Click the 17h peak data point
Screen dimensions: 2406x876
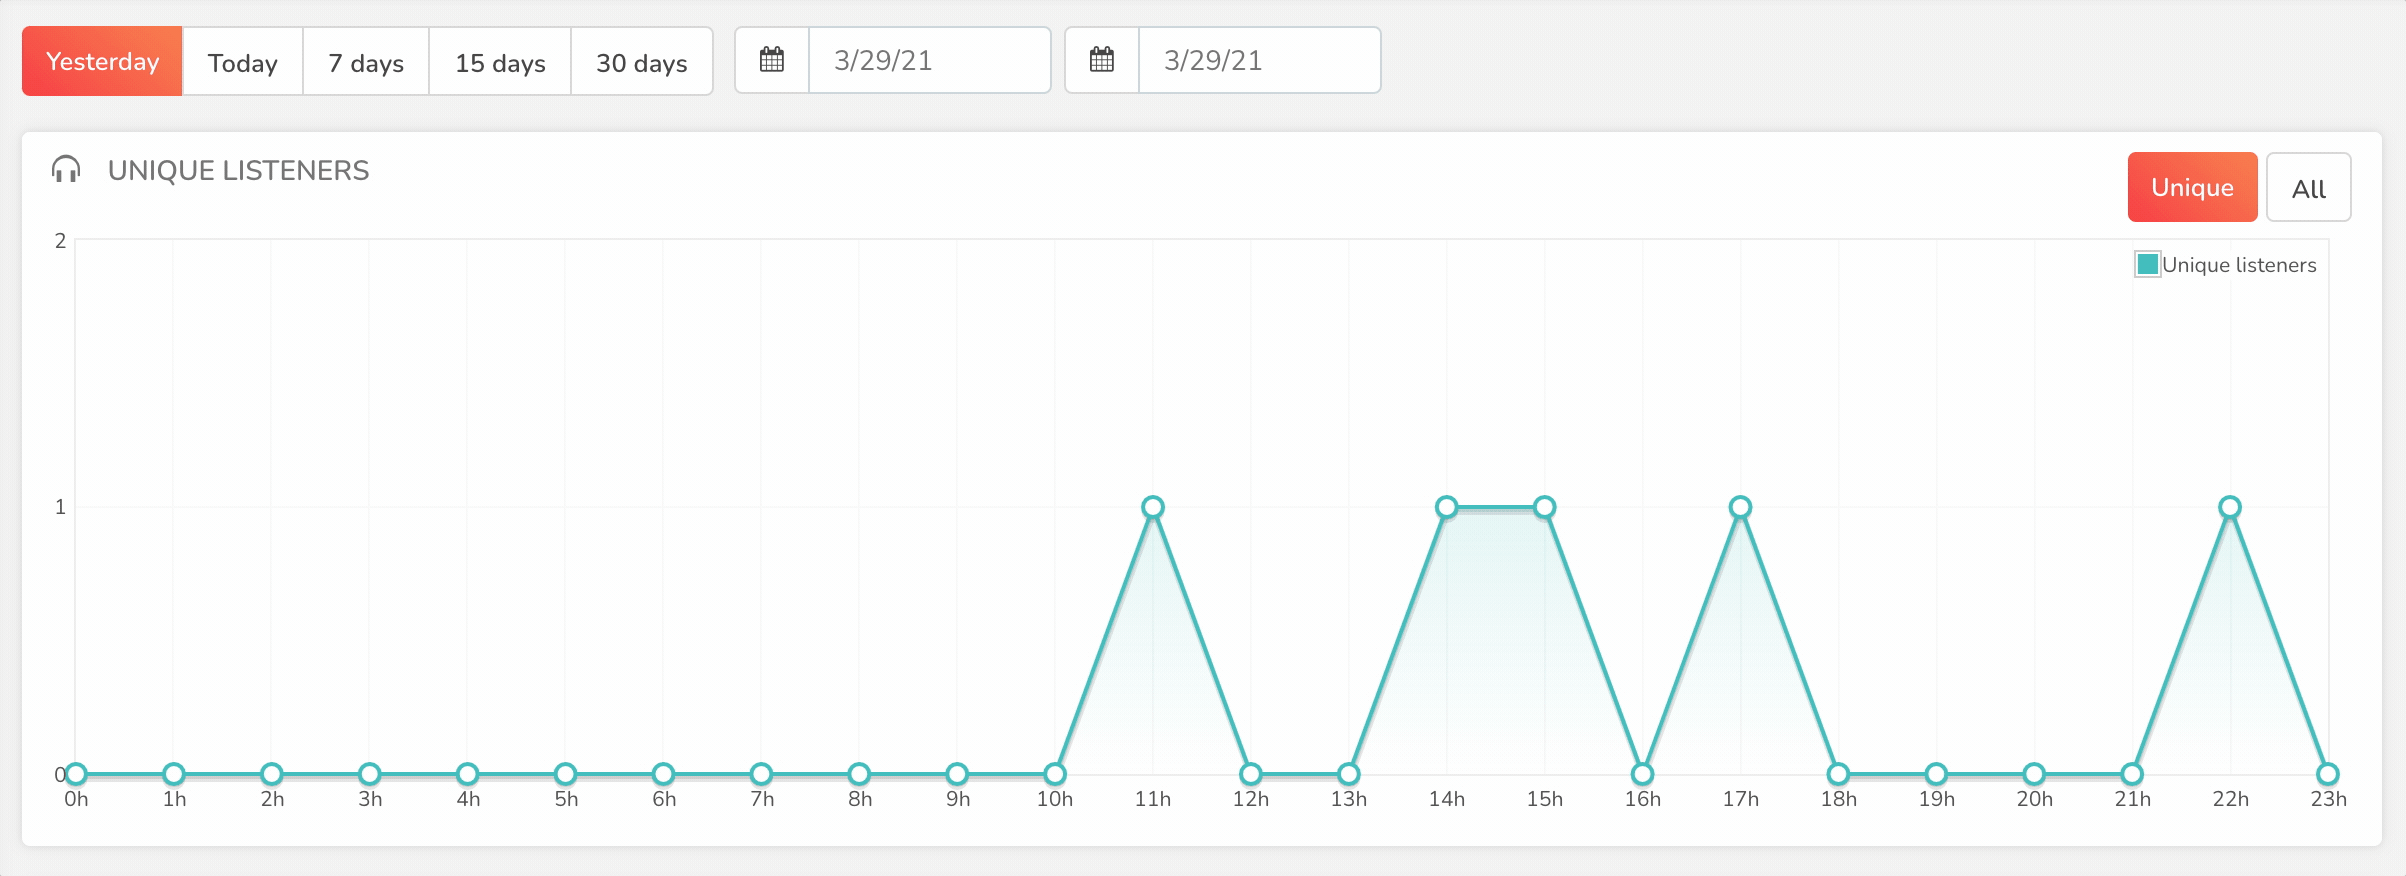1740,507
